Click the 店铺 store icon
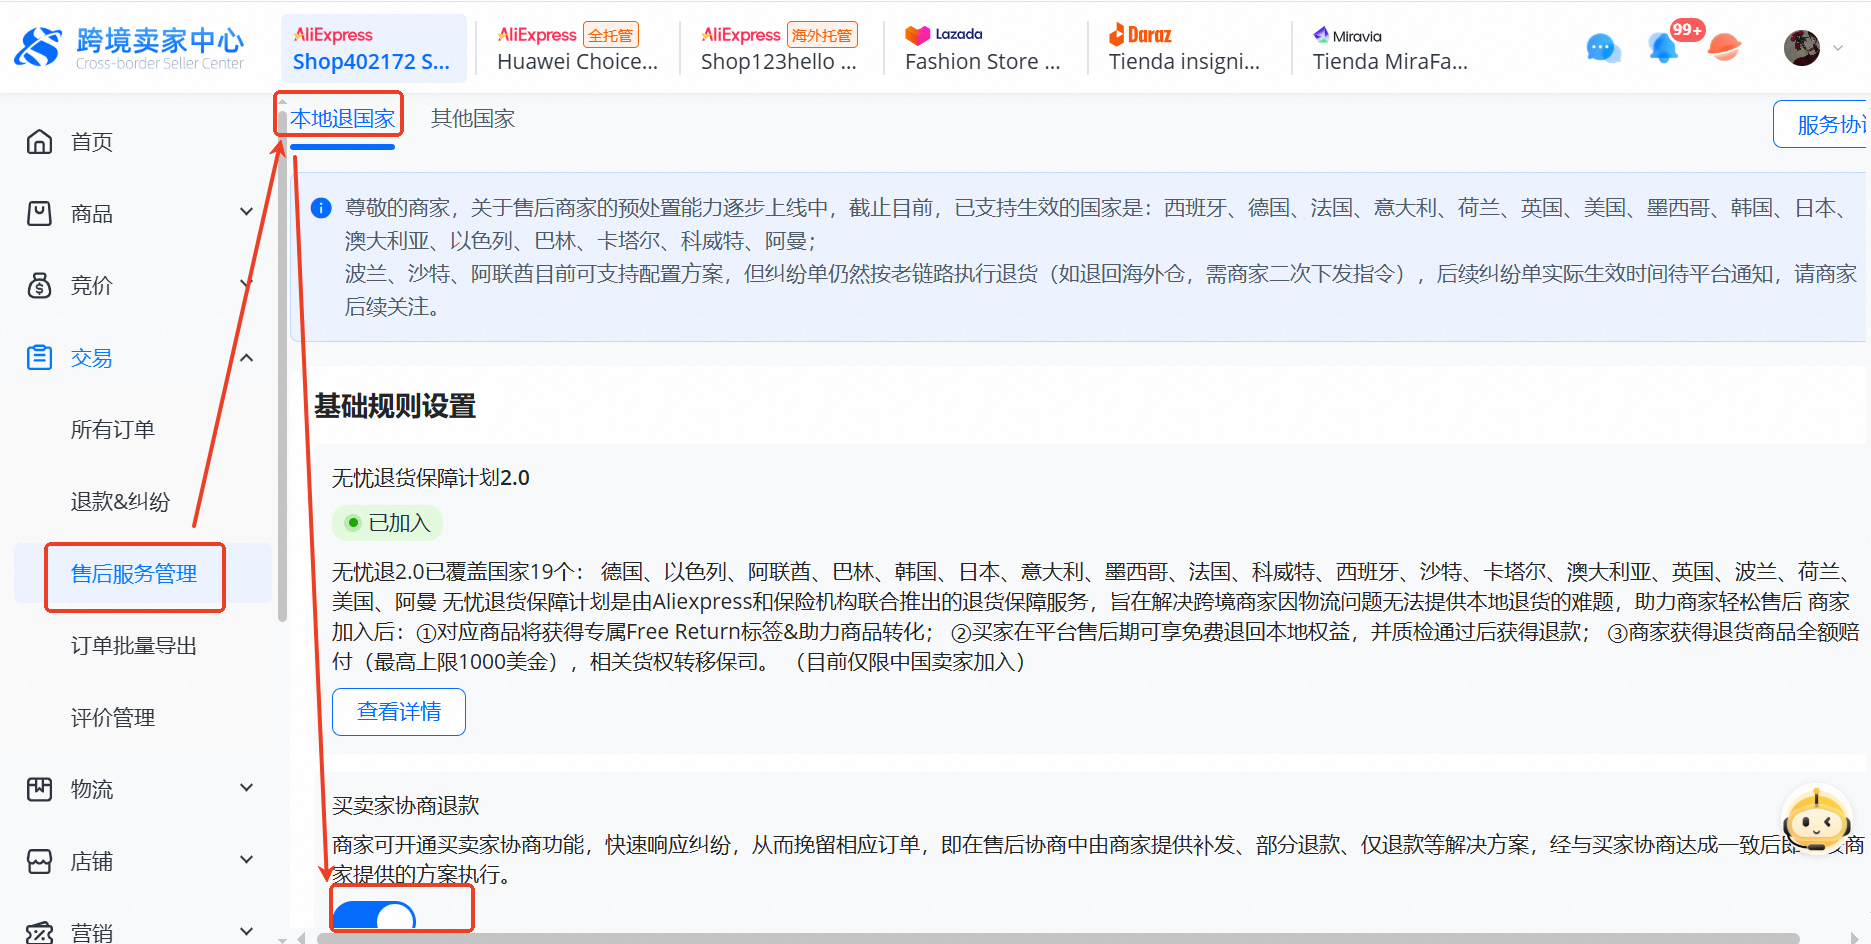 [x=39, y=861]
